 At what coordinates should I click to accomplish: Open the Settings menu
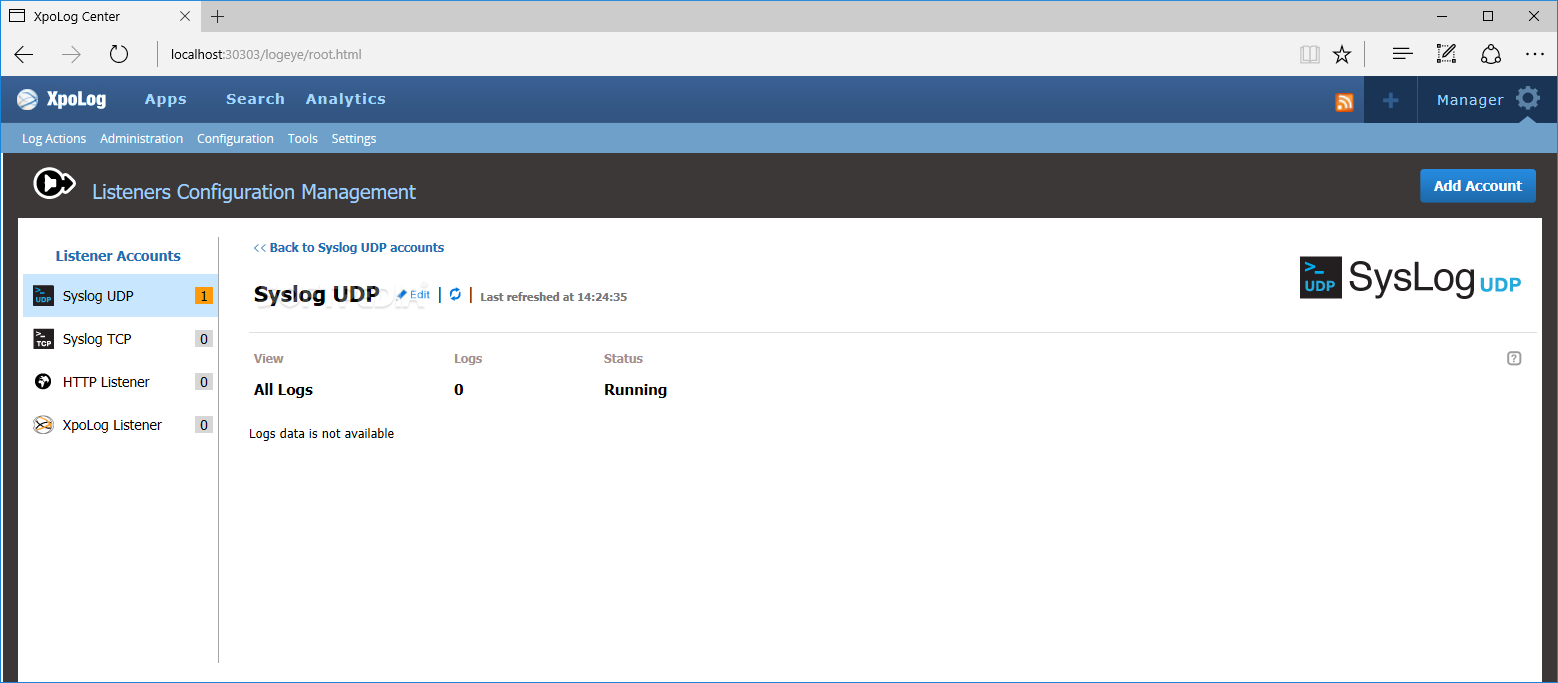[354, 139]
